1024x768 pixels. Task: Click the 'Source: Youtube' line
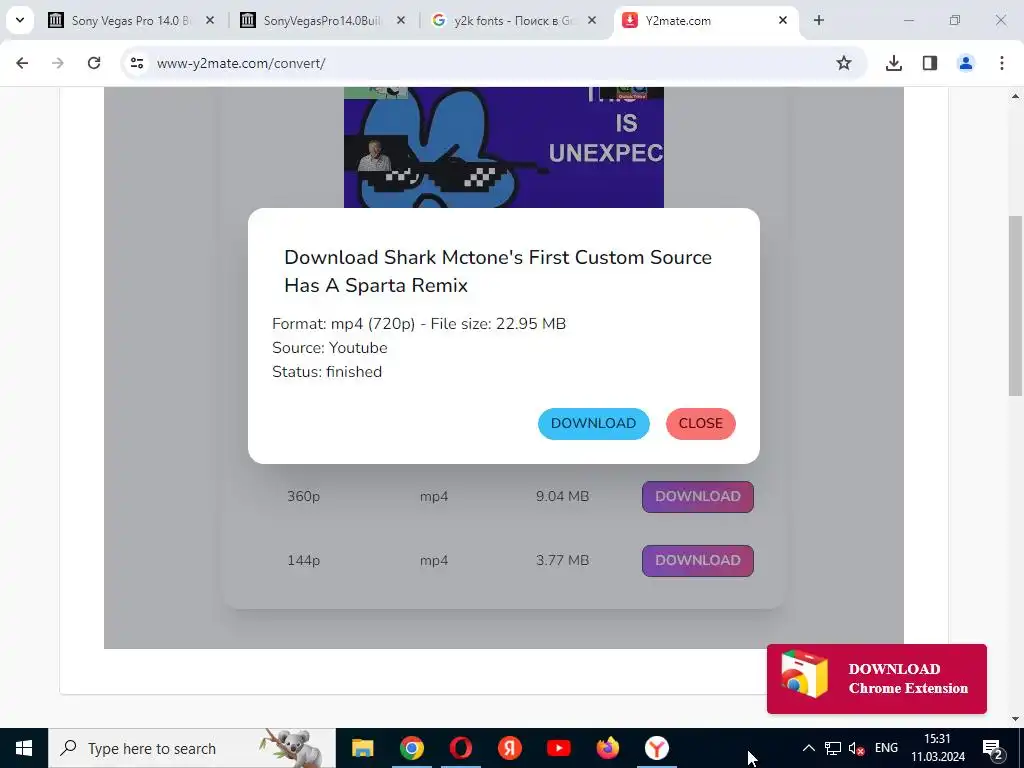pos(330,348)
